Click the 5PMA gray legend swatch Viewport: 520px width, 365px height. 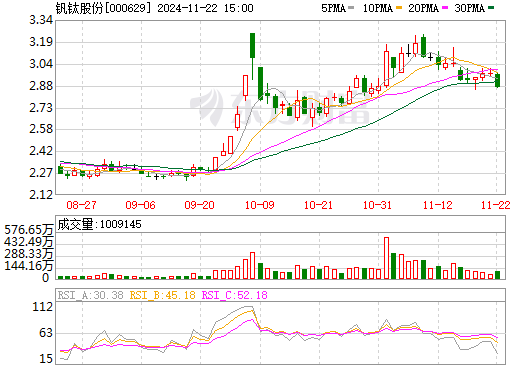point(351,8)
